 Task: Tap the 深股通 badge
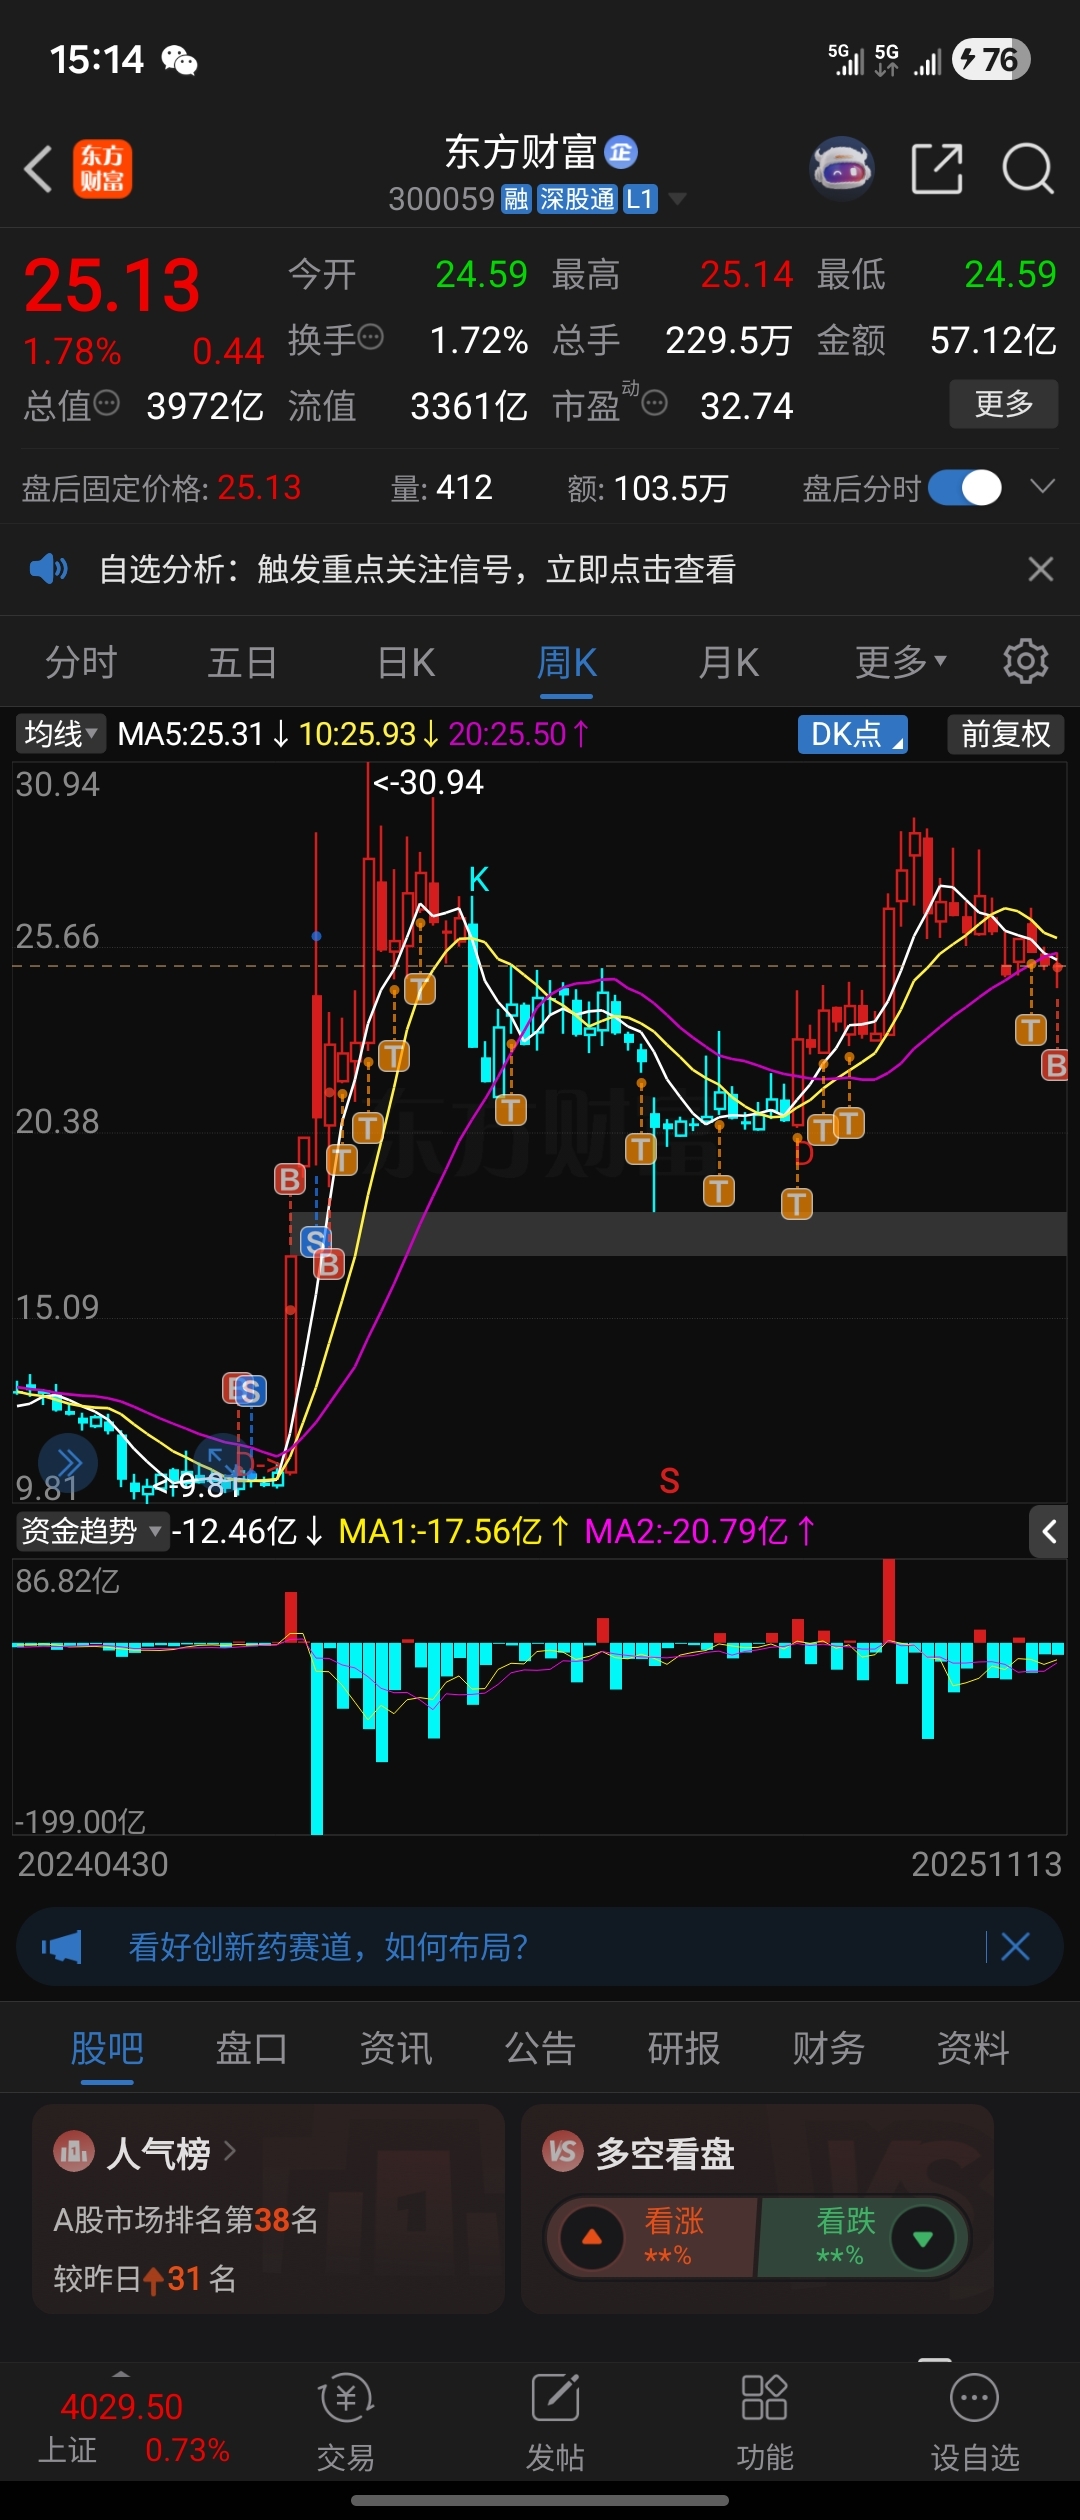577,199
